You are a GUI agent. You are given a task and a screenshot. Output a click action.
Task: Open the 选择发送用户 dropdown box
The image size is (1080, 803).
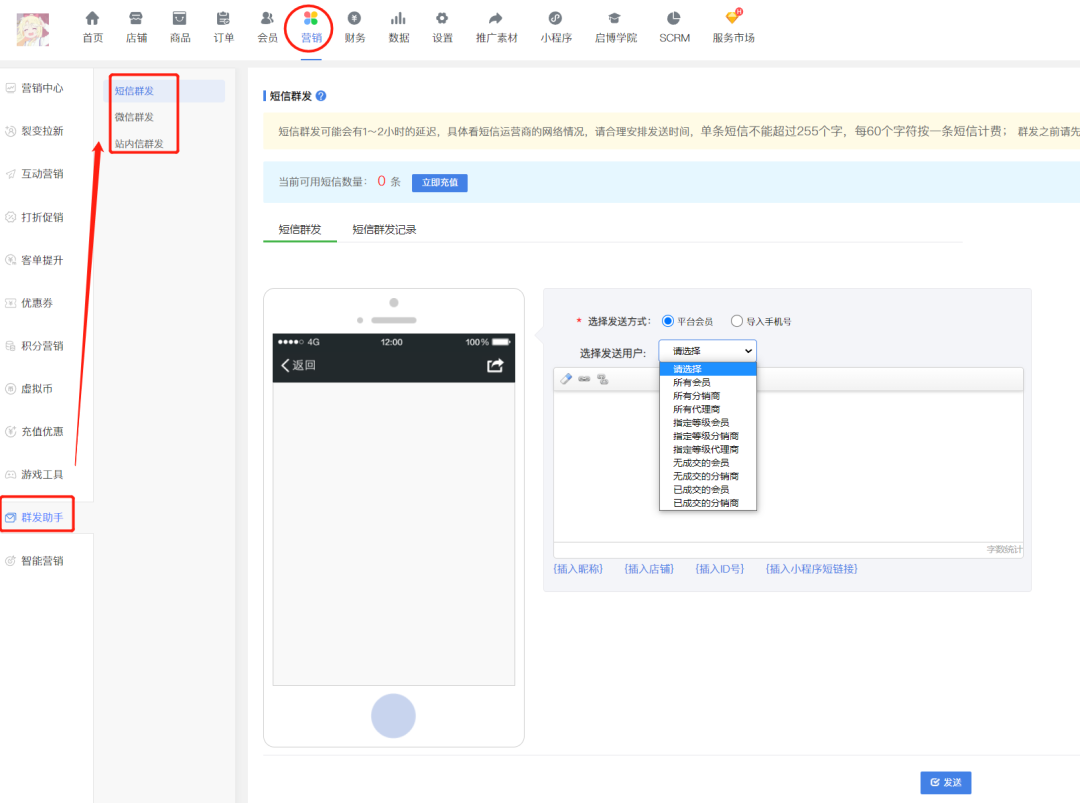(x=707, y=351)
